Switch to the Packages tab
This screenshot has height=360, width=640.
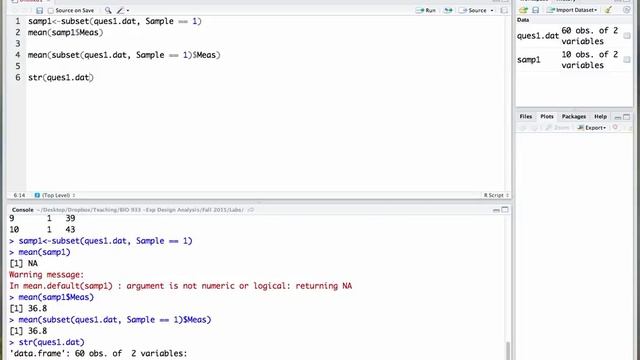coord(573,116)
